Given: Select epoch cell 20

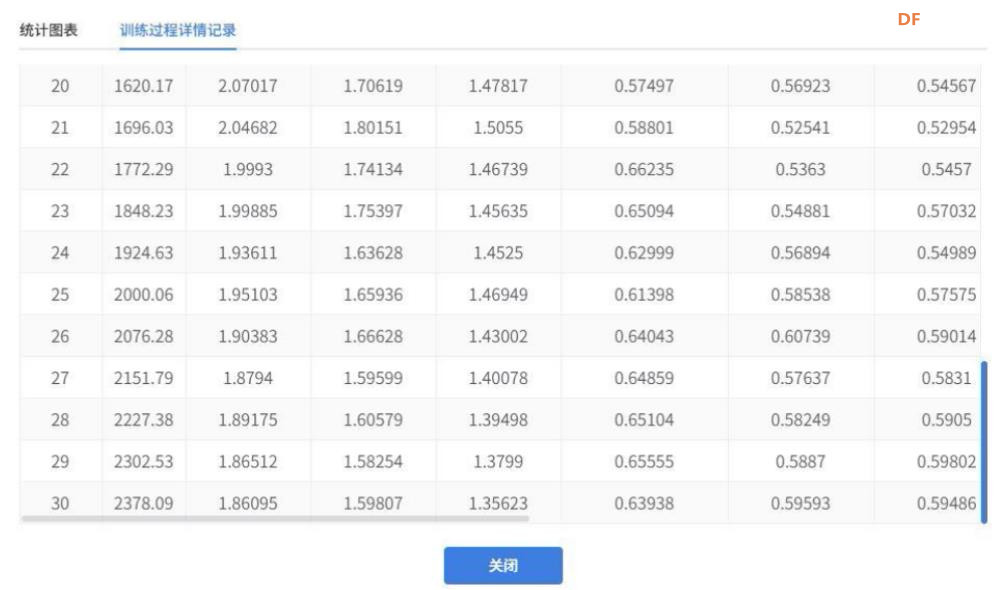Looking at the screenshot, I should pos(60,86).
